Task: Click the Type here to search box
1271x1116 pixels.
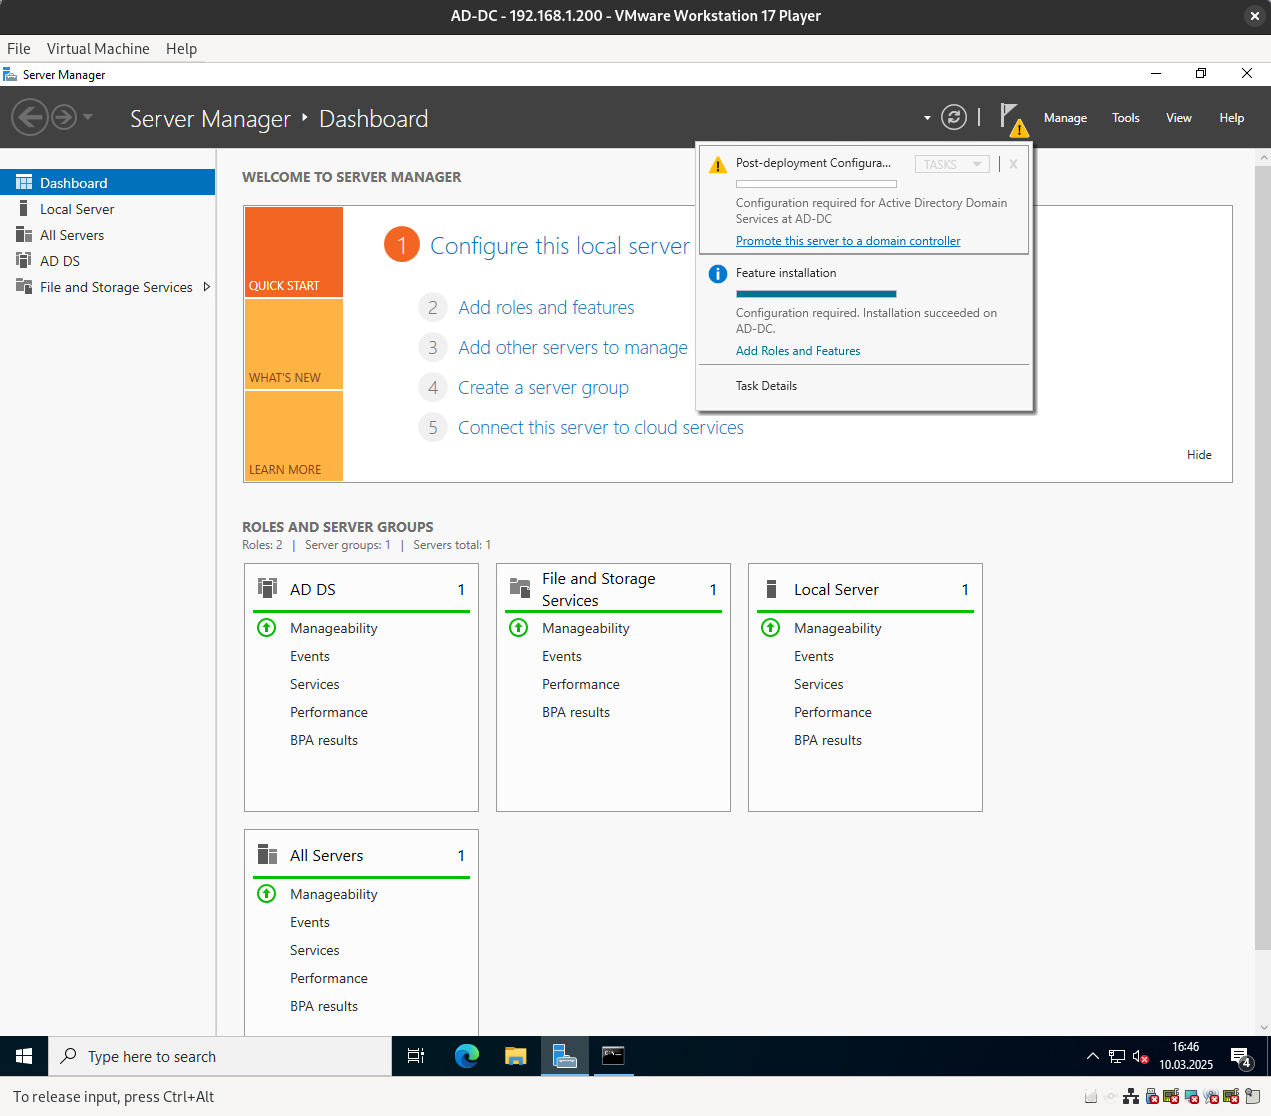Action: (220, 1056)
